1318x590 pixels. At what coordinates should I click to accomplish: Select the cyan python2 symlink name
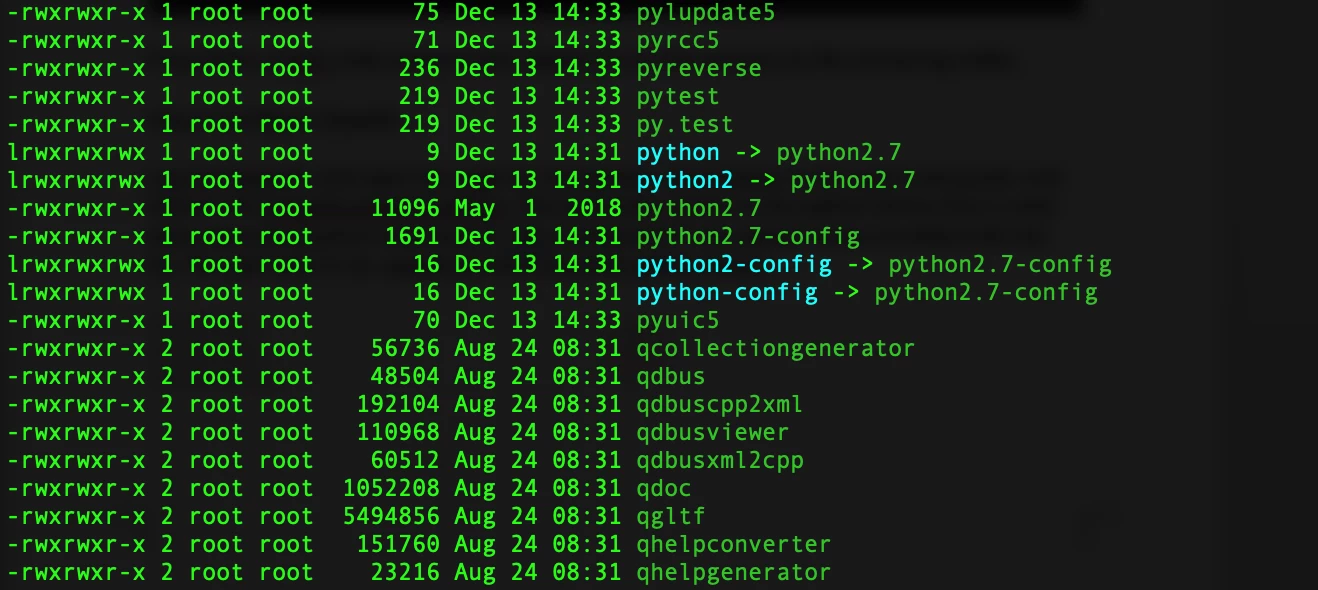click(x=685, y=181)
